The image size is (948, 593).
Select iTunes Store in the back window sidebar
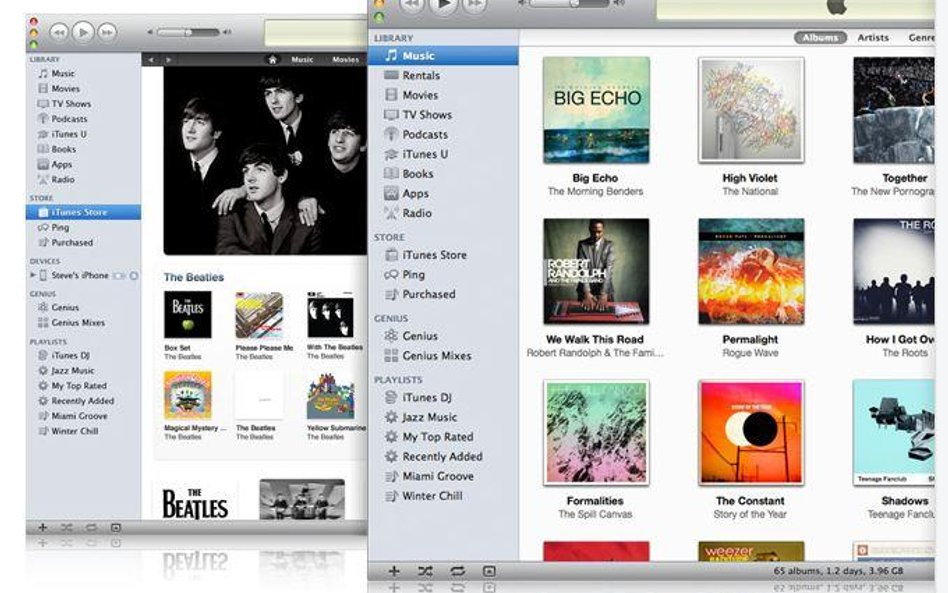(x=83, y=212)
